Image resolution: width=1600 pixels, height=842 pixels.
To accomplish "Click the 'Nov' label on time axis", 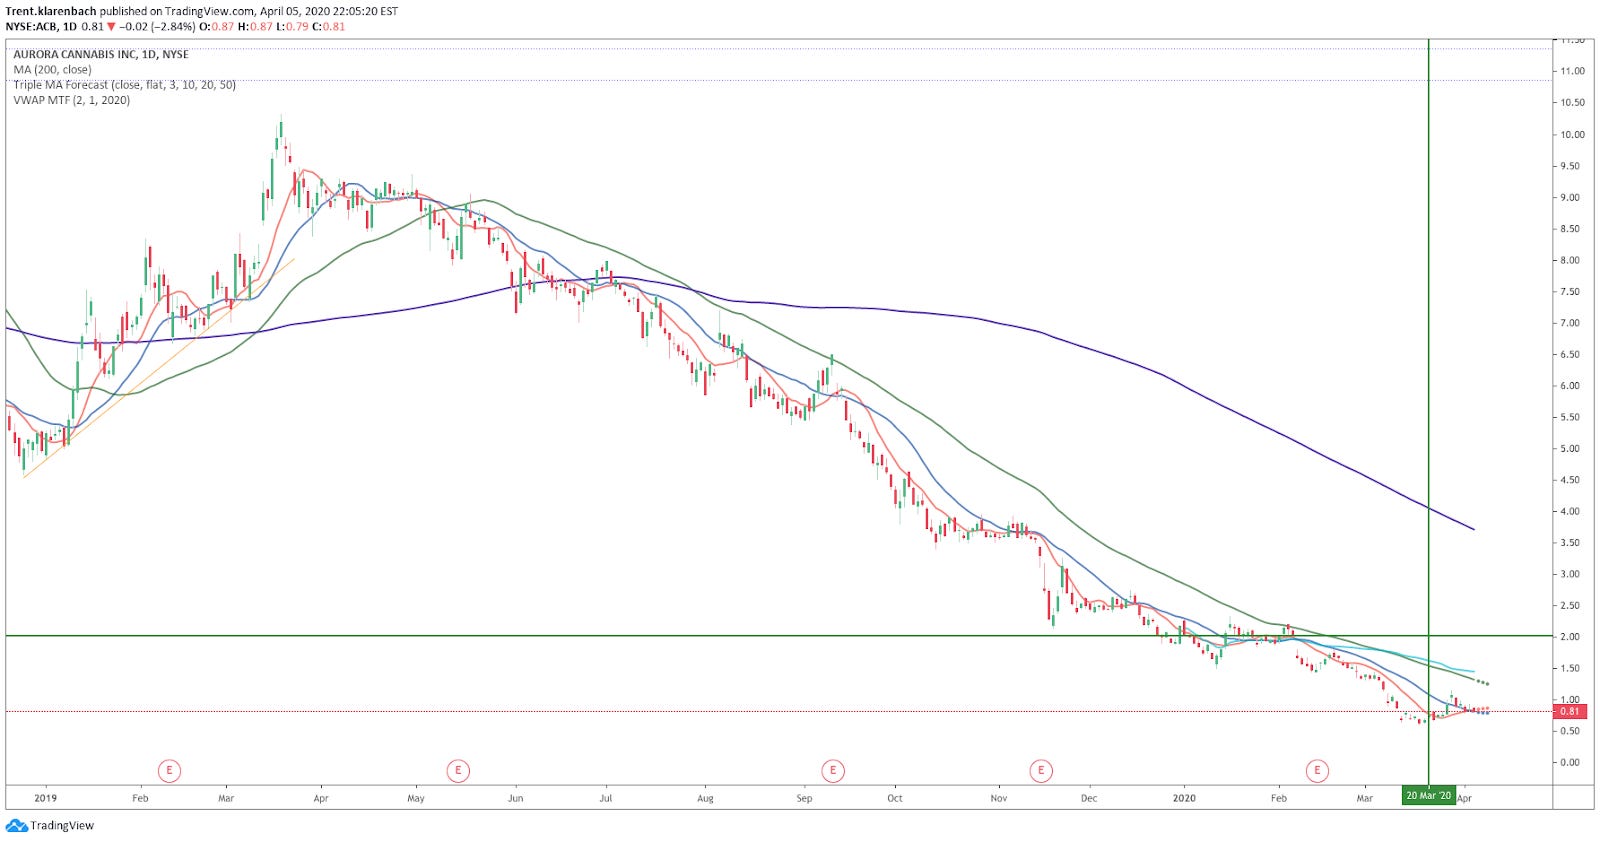I will coord(998,798).
